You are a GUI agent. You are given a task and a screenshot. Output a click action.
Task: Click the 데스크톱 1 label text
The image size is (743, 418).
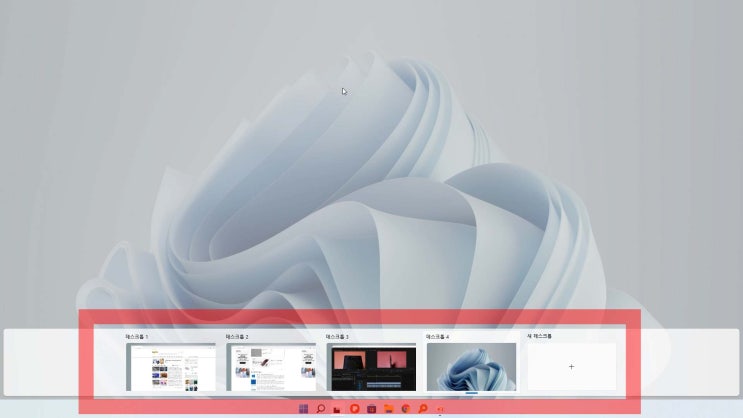coord(137,336)
